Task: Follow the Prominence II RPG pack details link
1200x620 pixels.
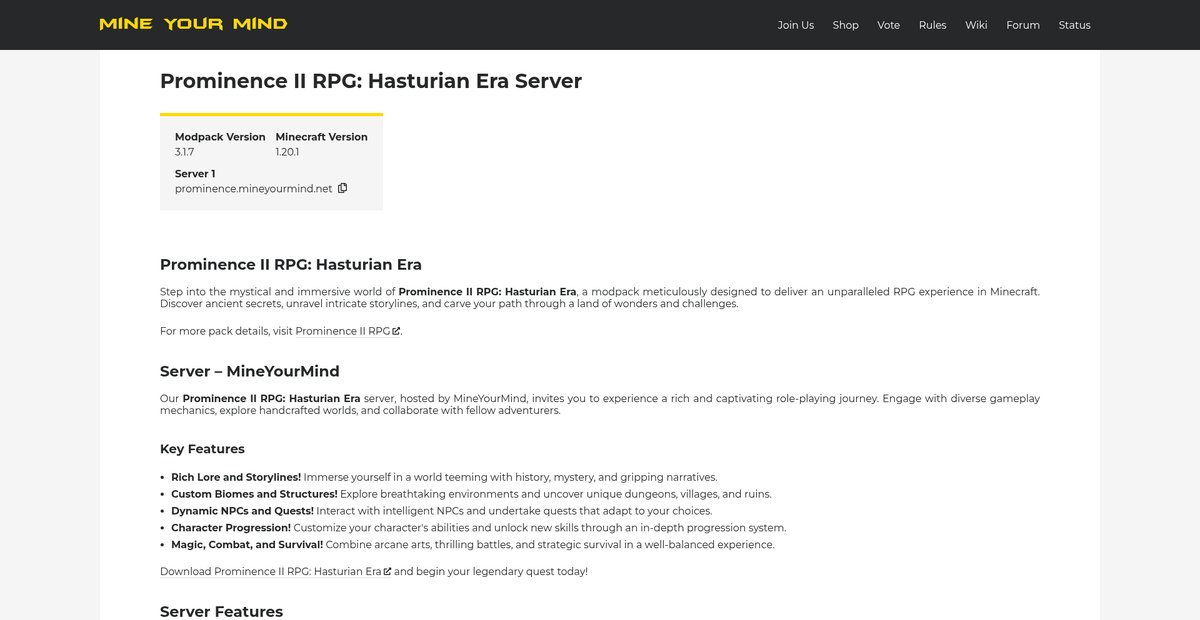Action: [x=343, y=331]
